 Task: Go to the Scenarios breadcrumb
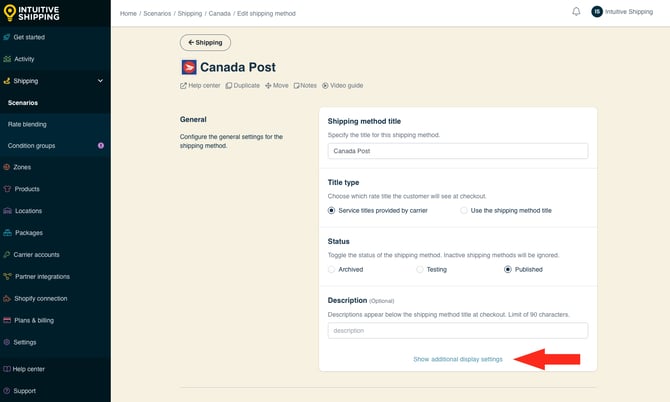coord(157,14)
